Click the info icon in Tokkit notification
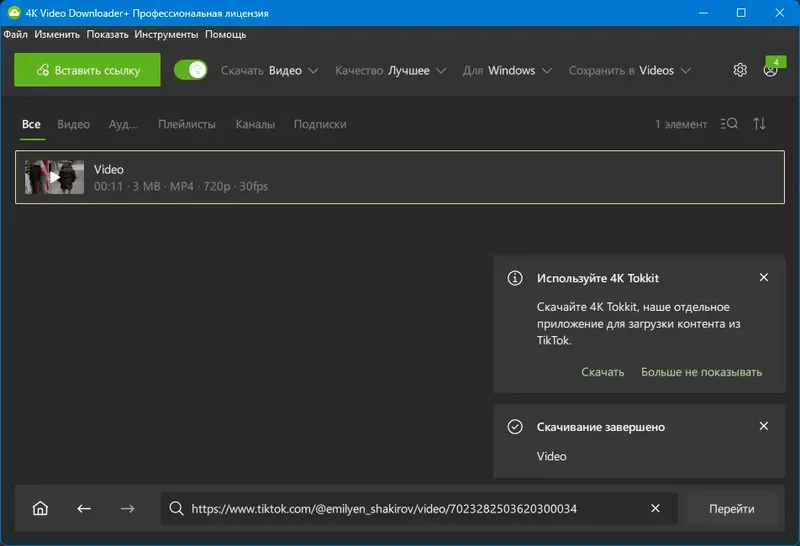The image size is (800, 546). click(x=515, y=278)
